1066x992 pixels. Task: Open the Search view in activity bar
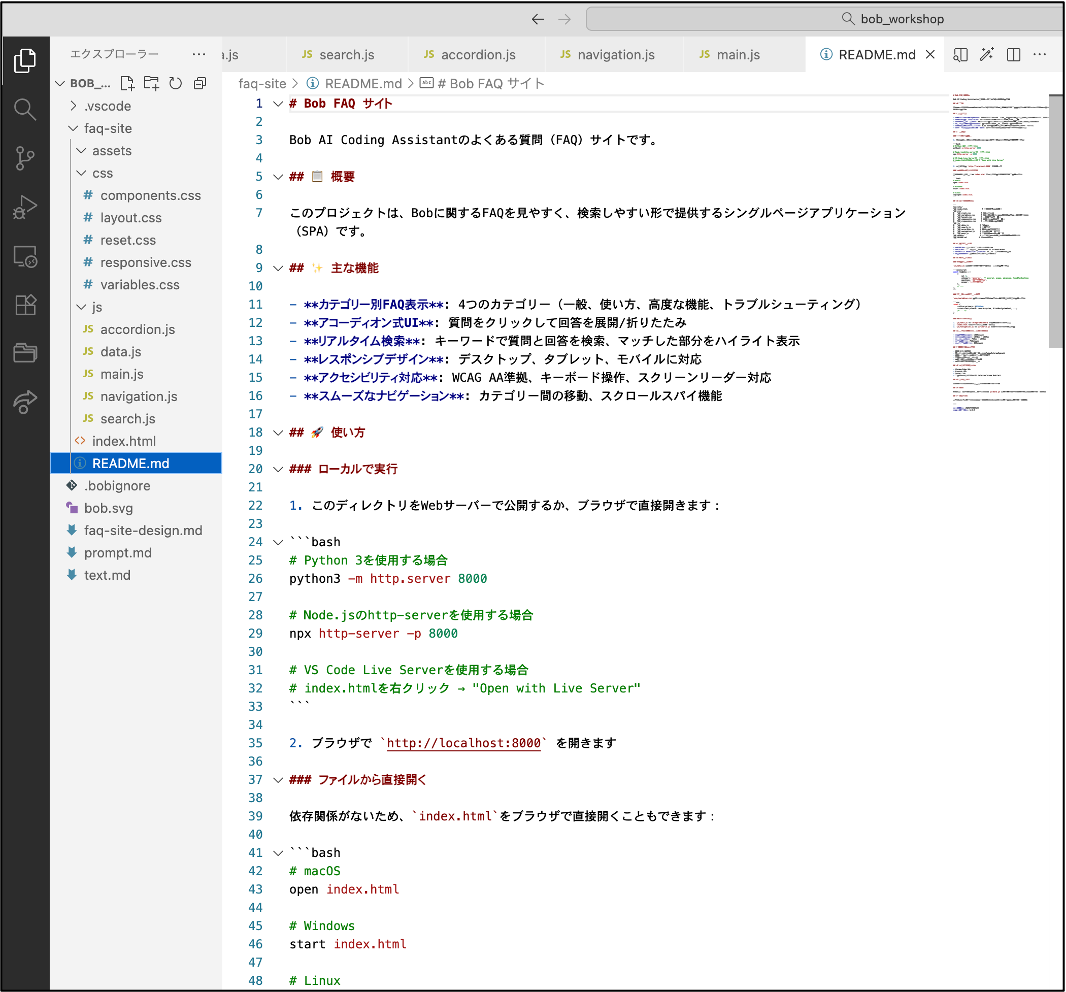pyautogui.click(x=25, y=109)
